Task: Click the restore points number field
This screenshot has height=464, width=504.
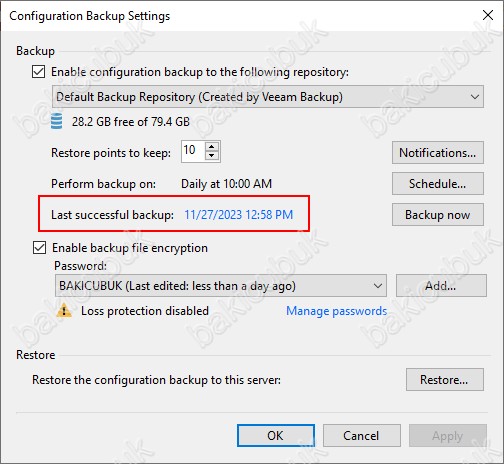Action: 193,152
